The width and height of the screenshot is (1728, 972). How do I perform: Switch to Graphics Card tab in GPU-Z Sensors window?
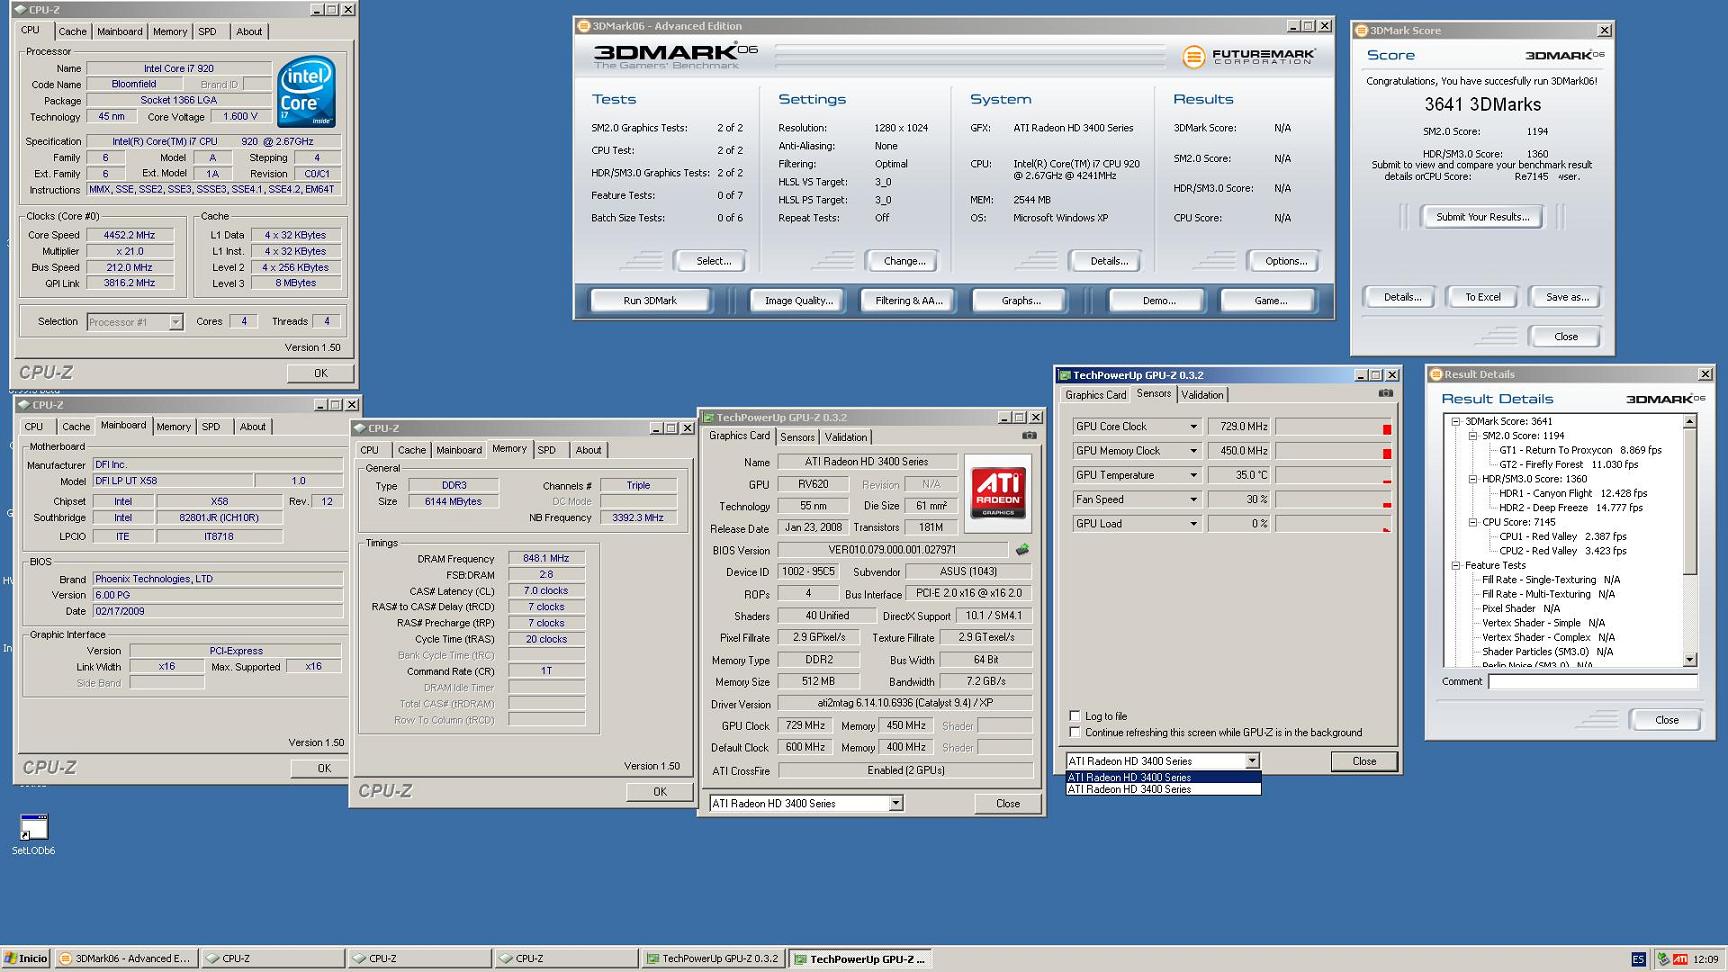(1096, 395)
